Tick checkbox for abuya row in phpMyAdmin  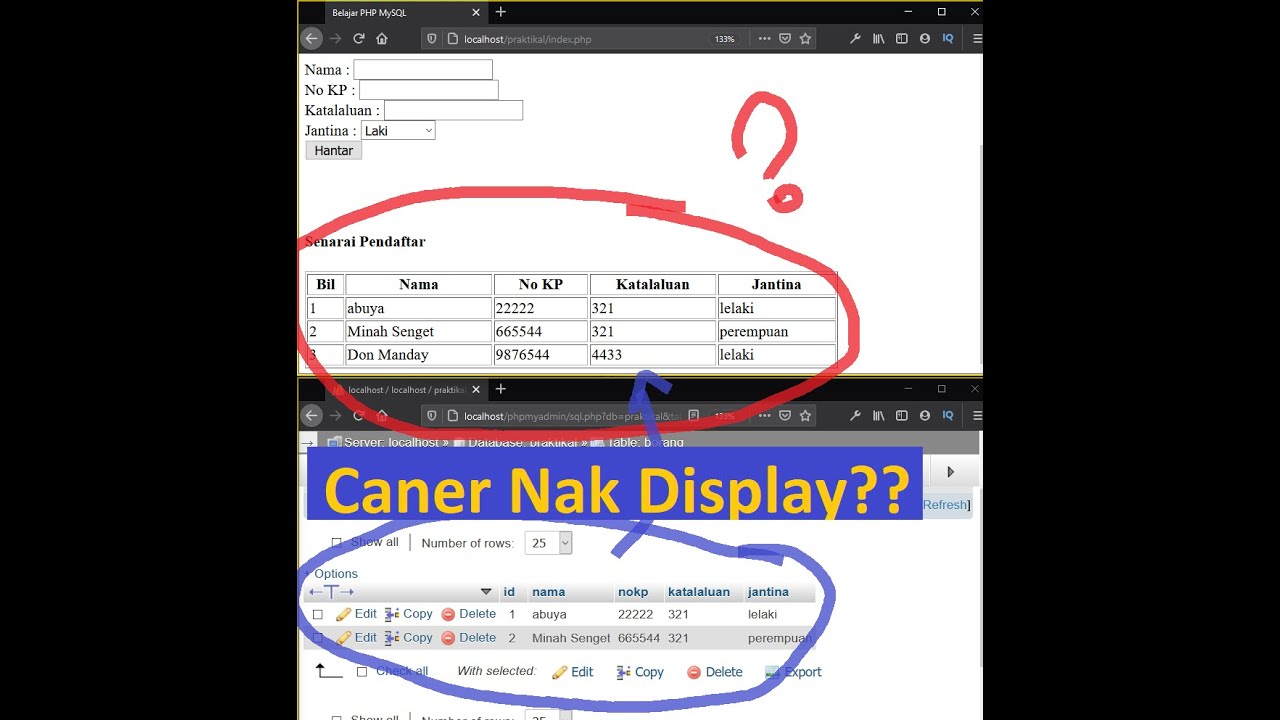318,615
